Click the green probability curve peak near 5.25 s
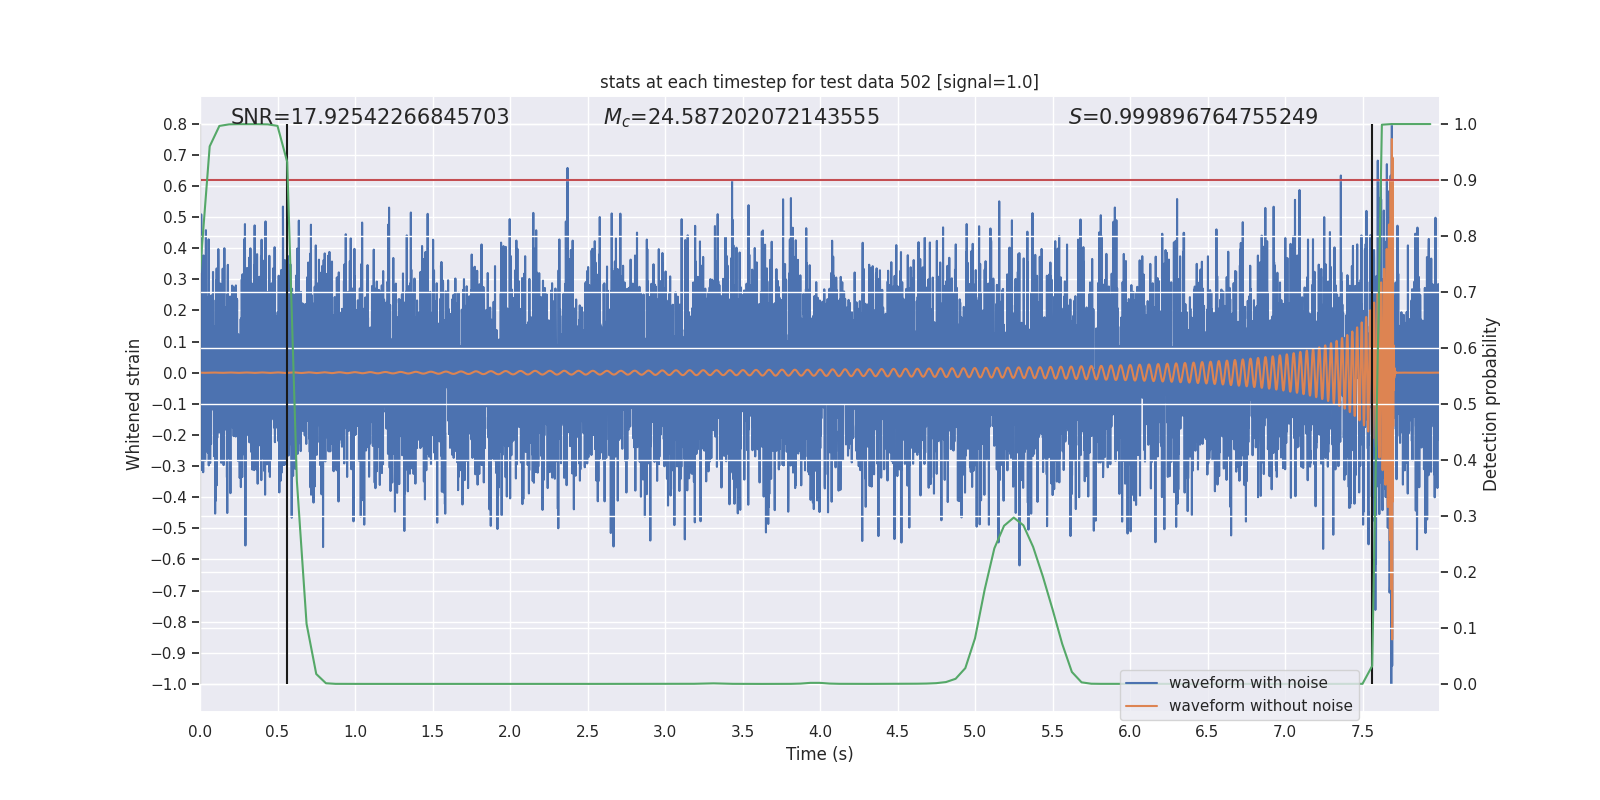 (x=1015, y=518)
